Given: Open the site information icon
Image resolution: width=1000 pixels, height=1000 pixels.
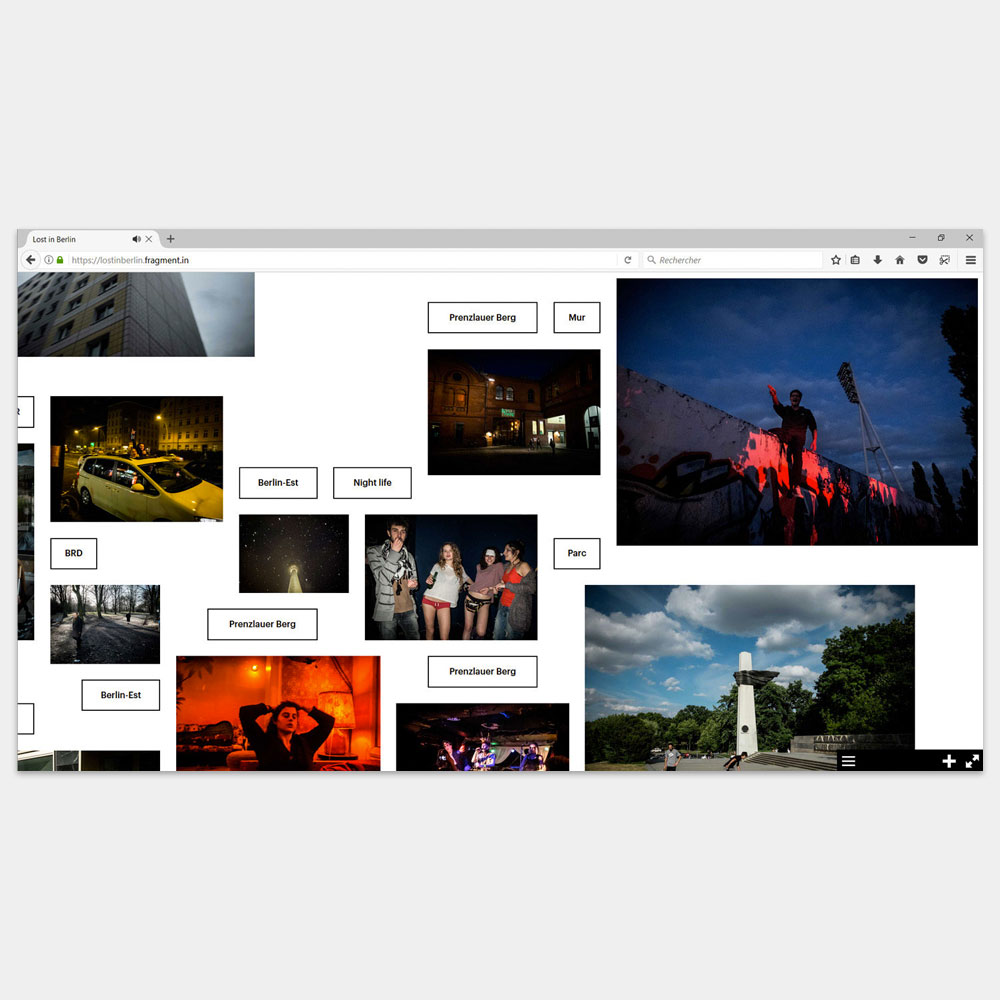Looking at the screenshot, I should pyautogui.click(x=48, y=260).
